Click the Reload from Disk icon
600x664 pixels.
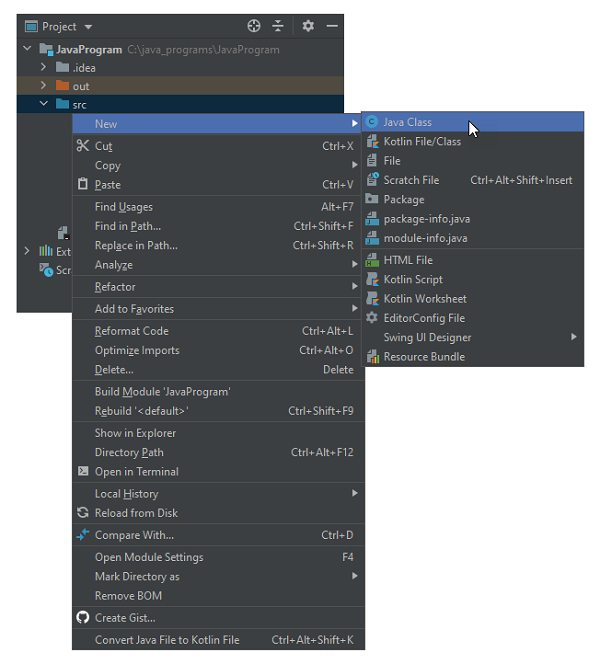click(83, 513)
